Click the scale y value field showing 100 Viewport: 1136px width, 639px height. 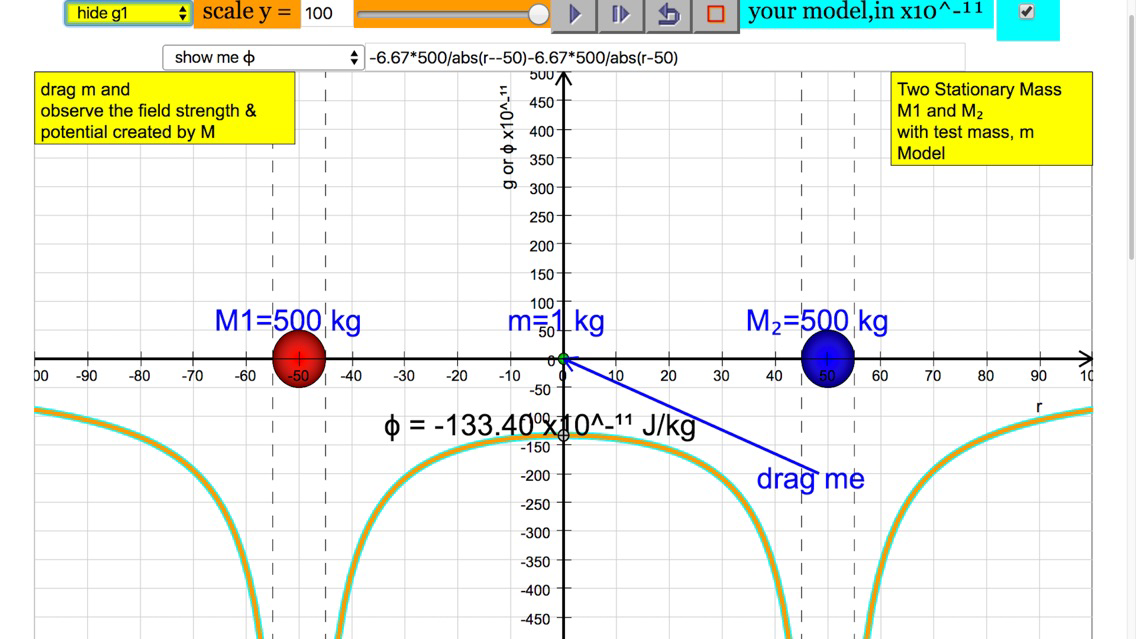(x=326, y=14)
